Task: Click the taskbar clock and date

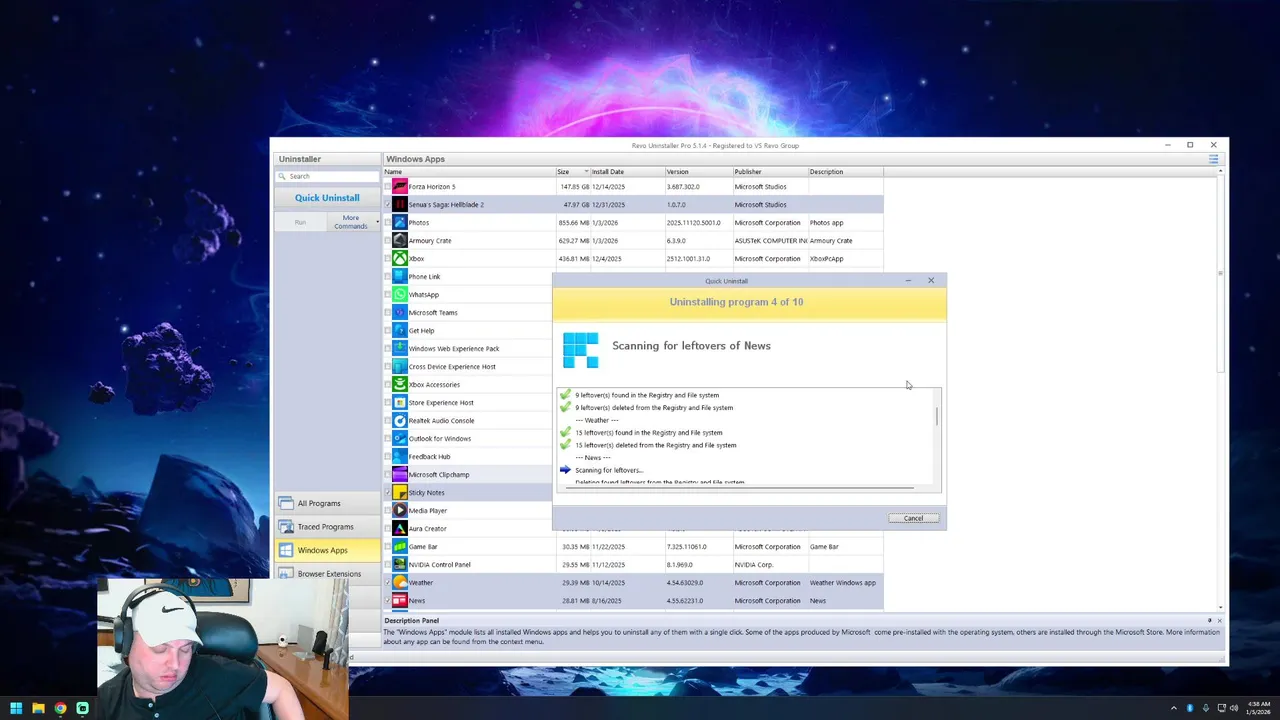Action: tap(1258, 708)
